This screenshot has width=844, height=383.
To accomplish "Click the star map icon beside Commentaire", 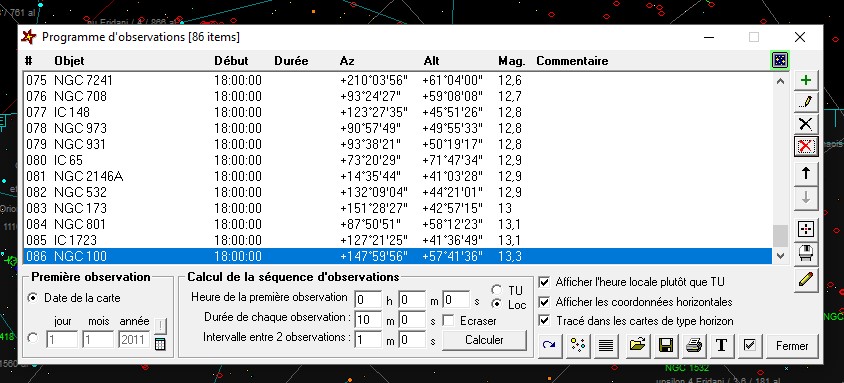I will [779, 60].
